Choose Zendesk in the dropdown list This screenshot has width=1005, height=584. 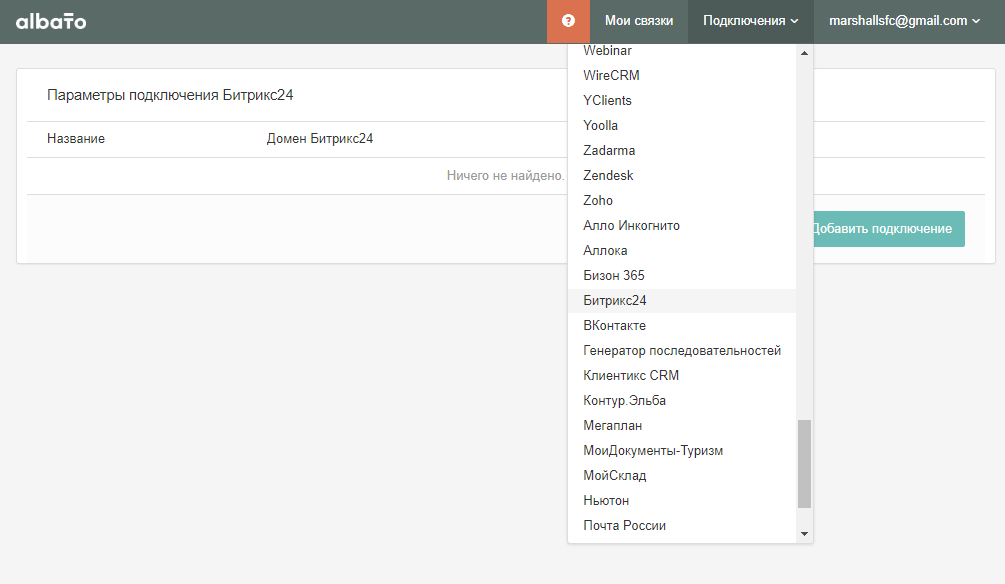click(682, 176)
